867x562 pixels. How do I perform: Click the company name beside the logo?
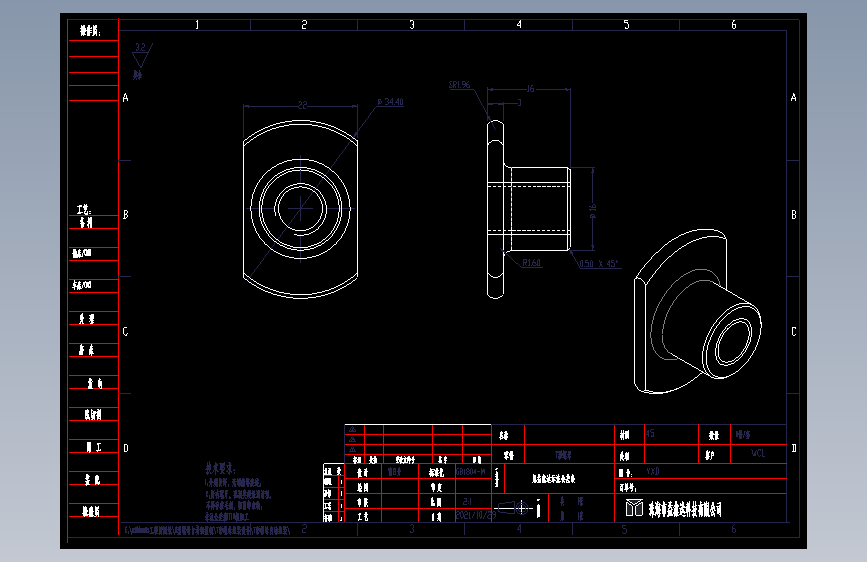click(685, 509)
